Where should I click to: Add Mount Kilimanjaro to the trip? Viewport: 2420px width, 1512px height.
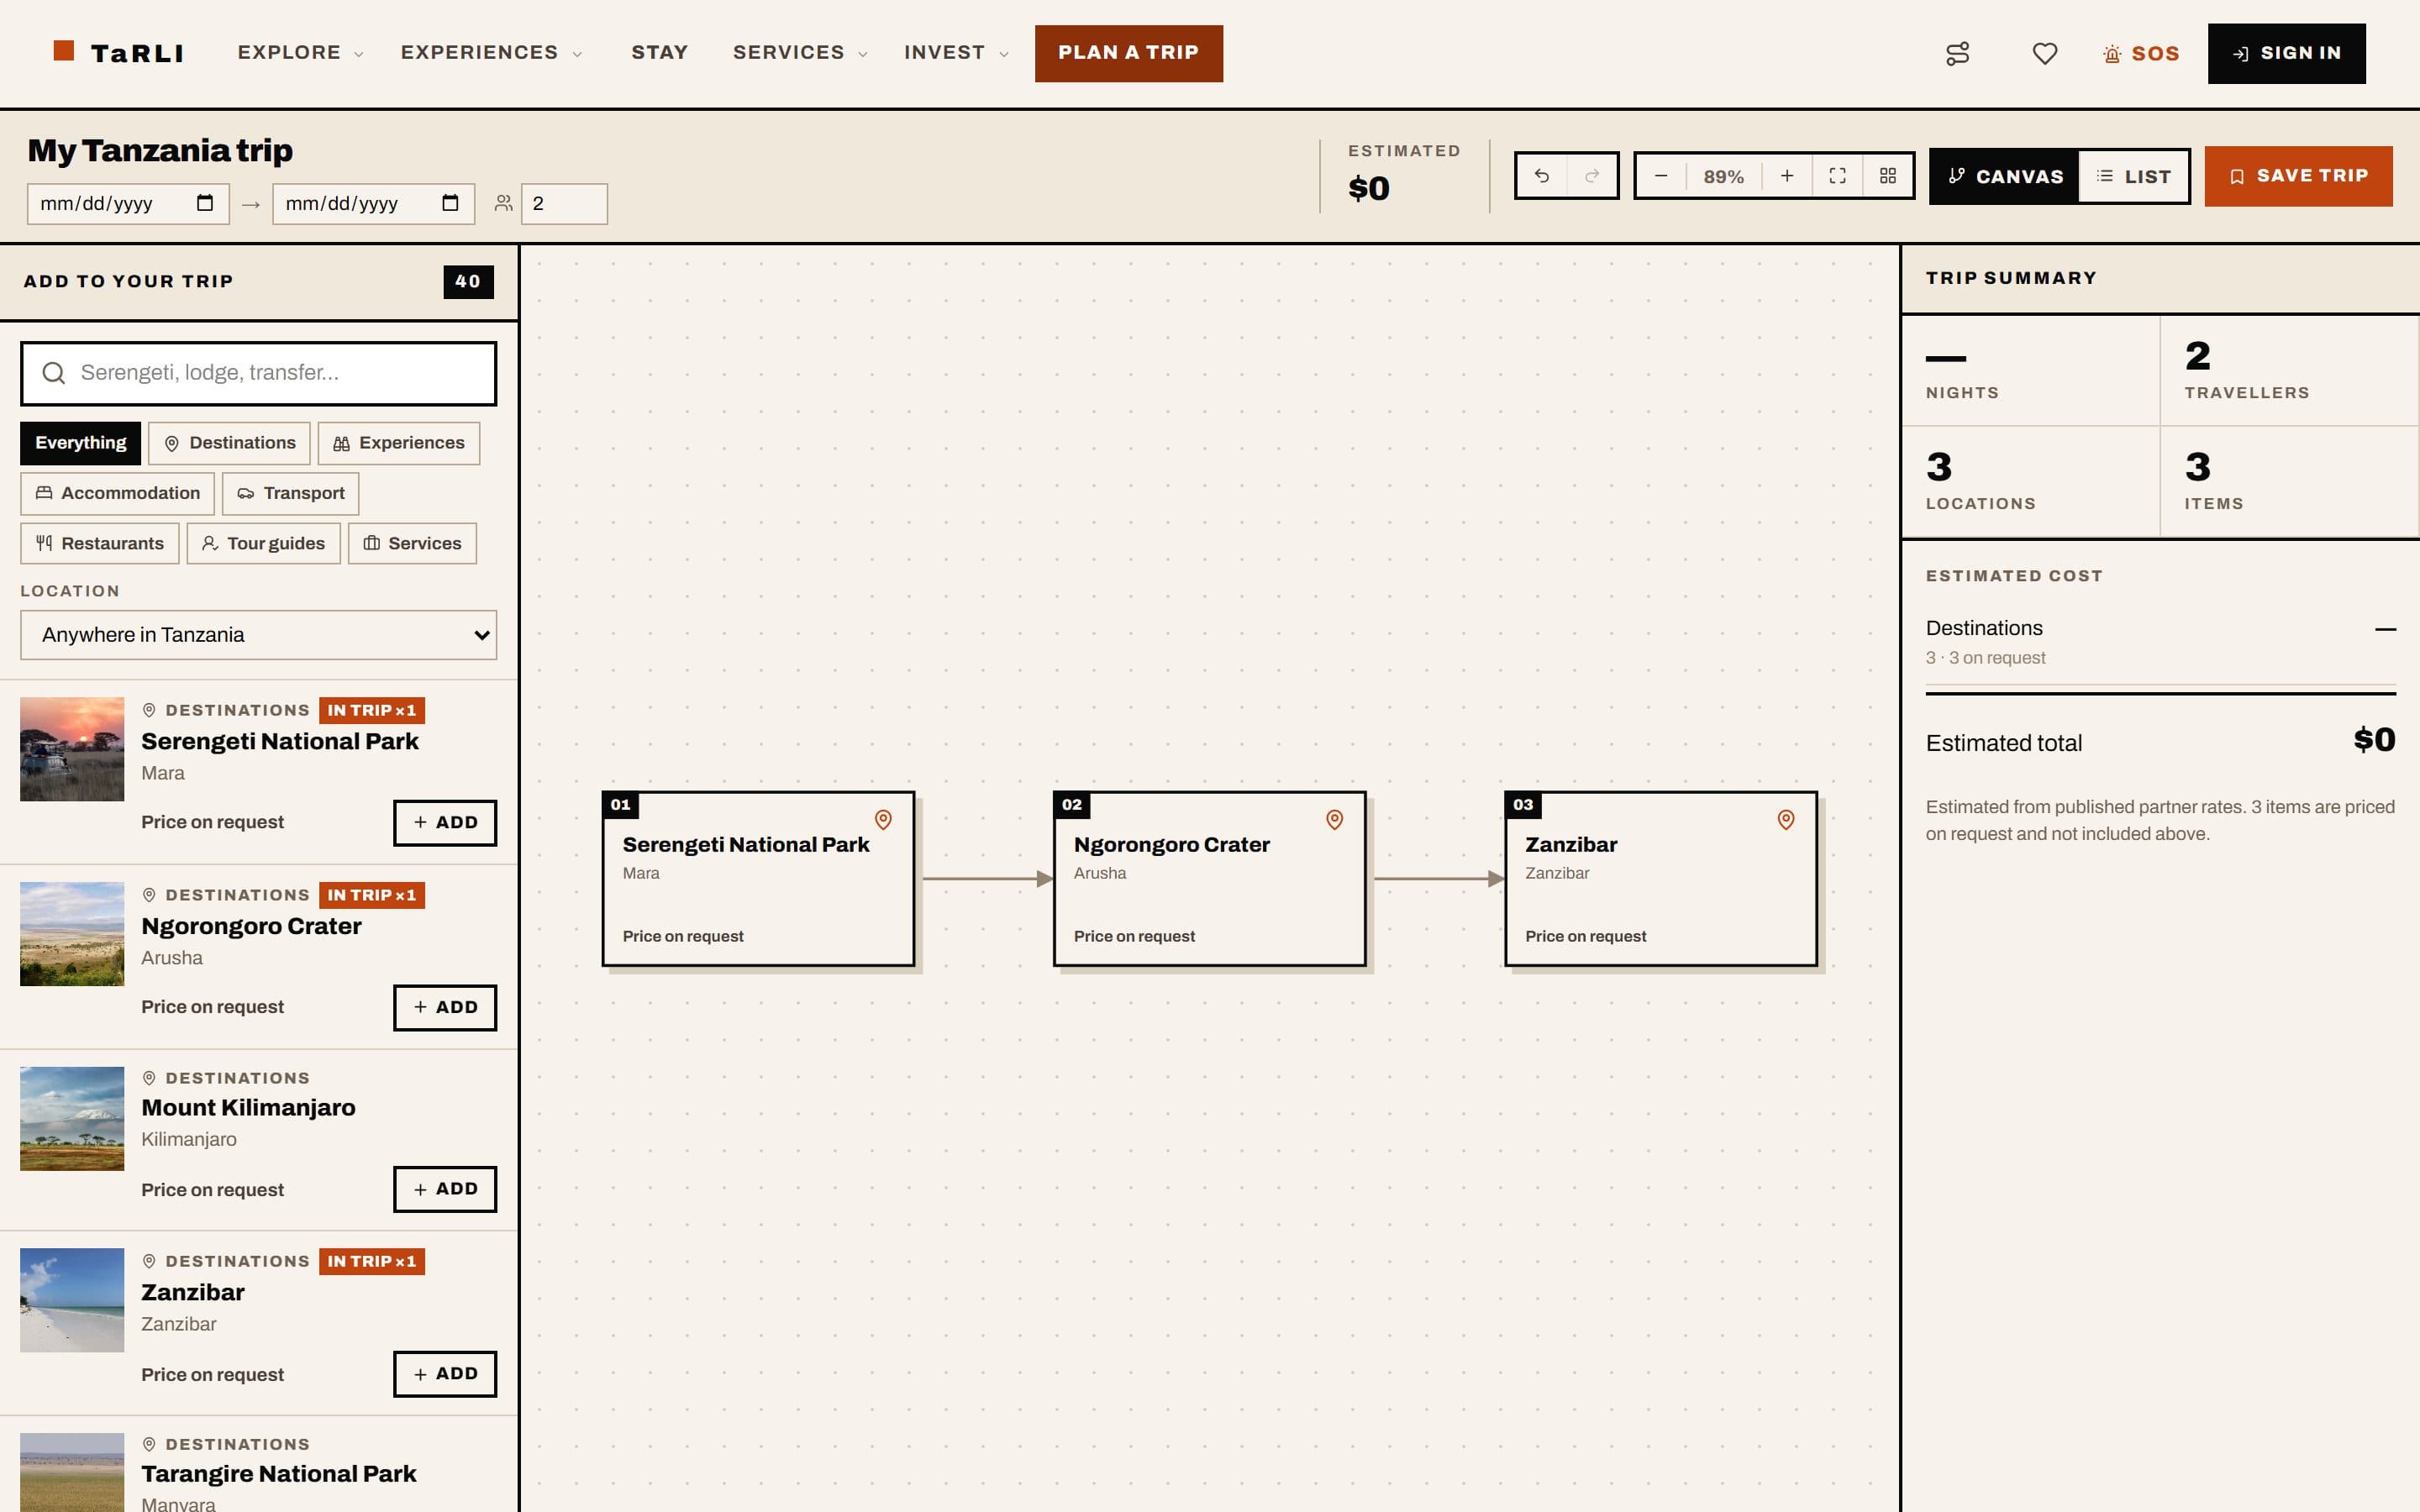444,1189
